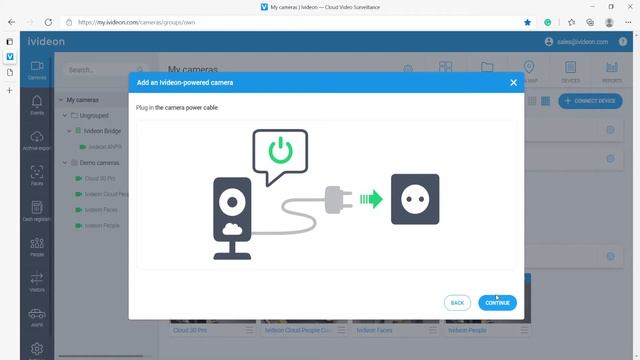Click the map pin icon in toolbar
The width and height of the screenshot is (640, 360).
[529, 67]
